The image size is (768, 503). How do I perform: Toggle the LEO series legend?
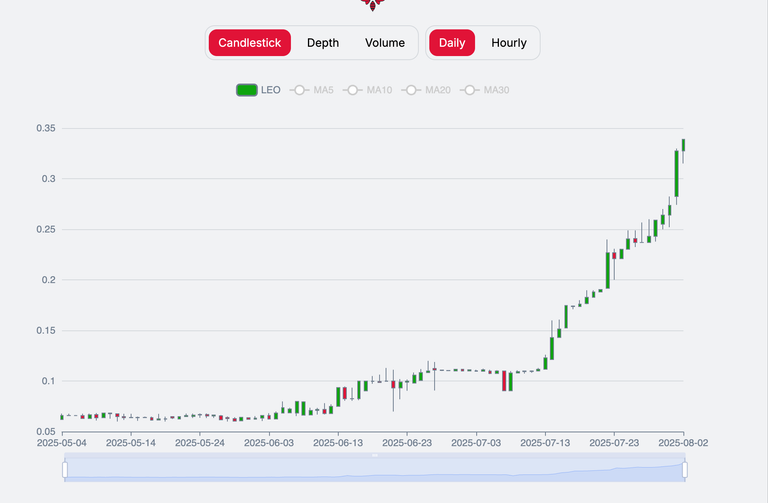tap(258, 90)
